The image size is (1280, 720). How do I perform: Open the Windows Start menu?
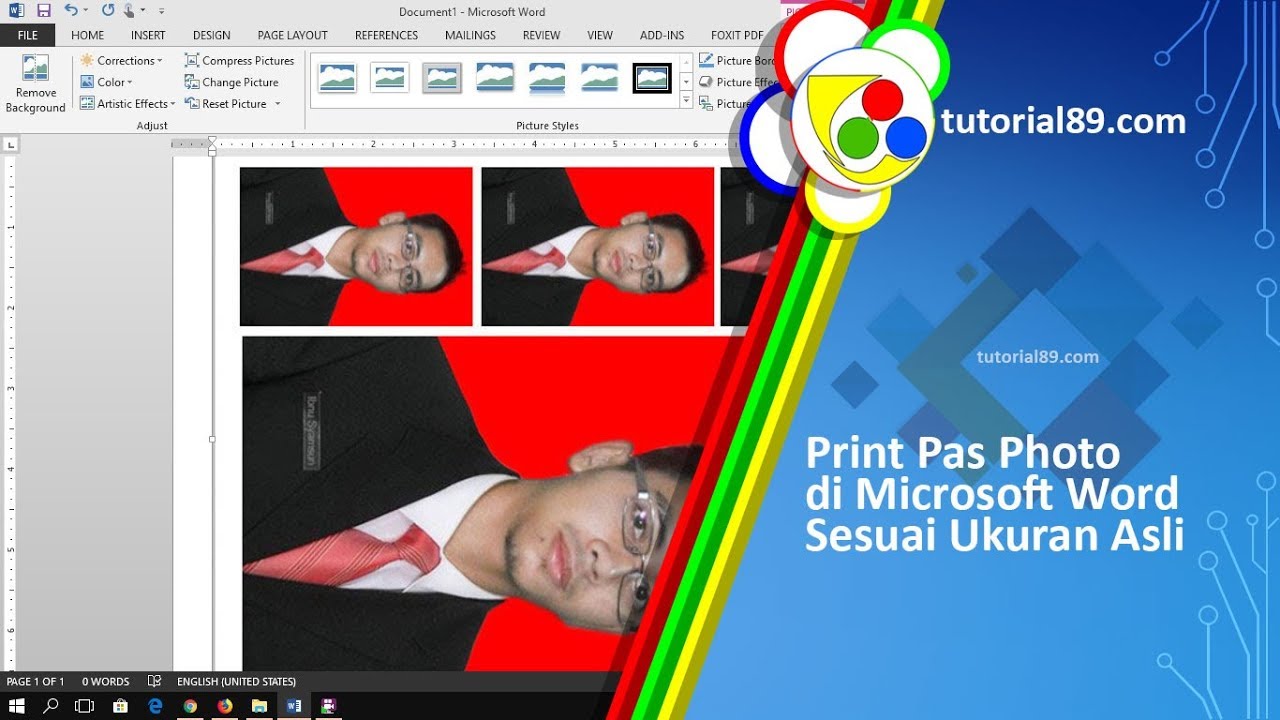[17, 706]
